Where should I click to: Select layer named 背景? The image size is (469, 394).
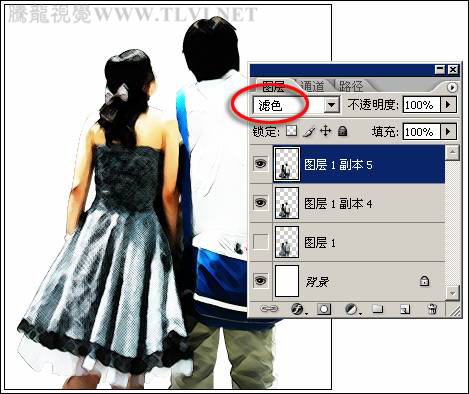pos(317,281)
